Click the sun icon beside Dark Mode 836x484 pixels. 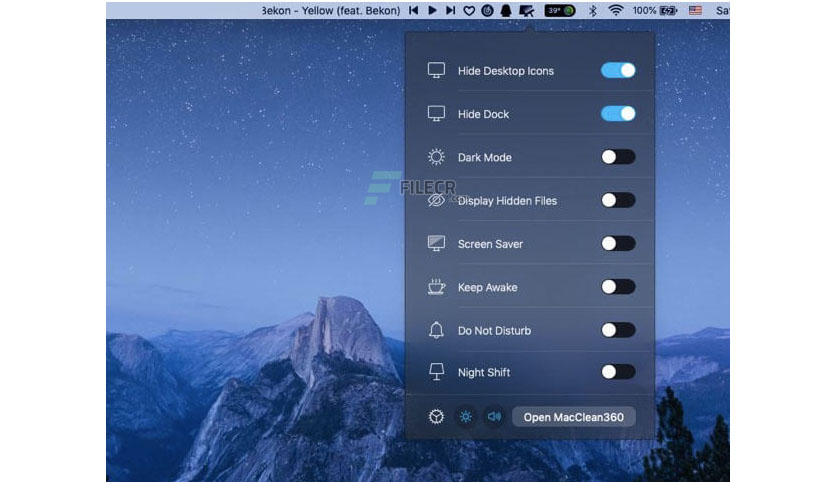(x=436, y=157)
